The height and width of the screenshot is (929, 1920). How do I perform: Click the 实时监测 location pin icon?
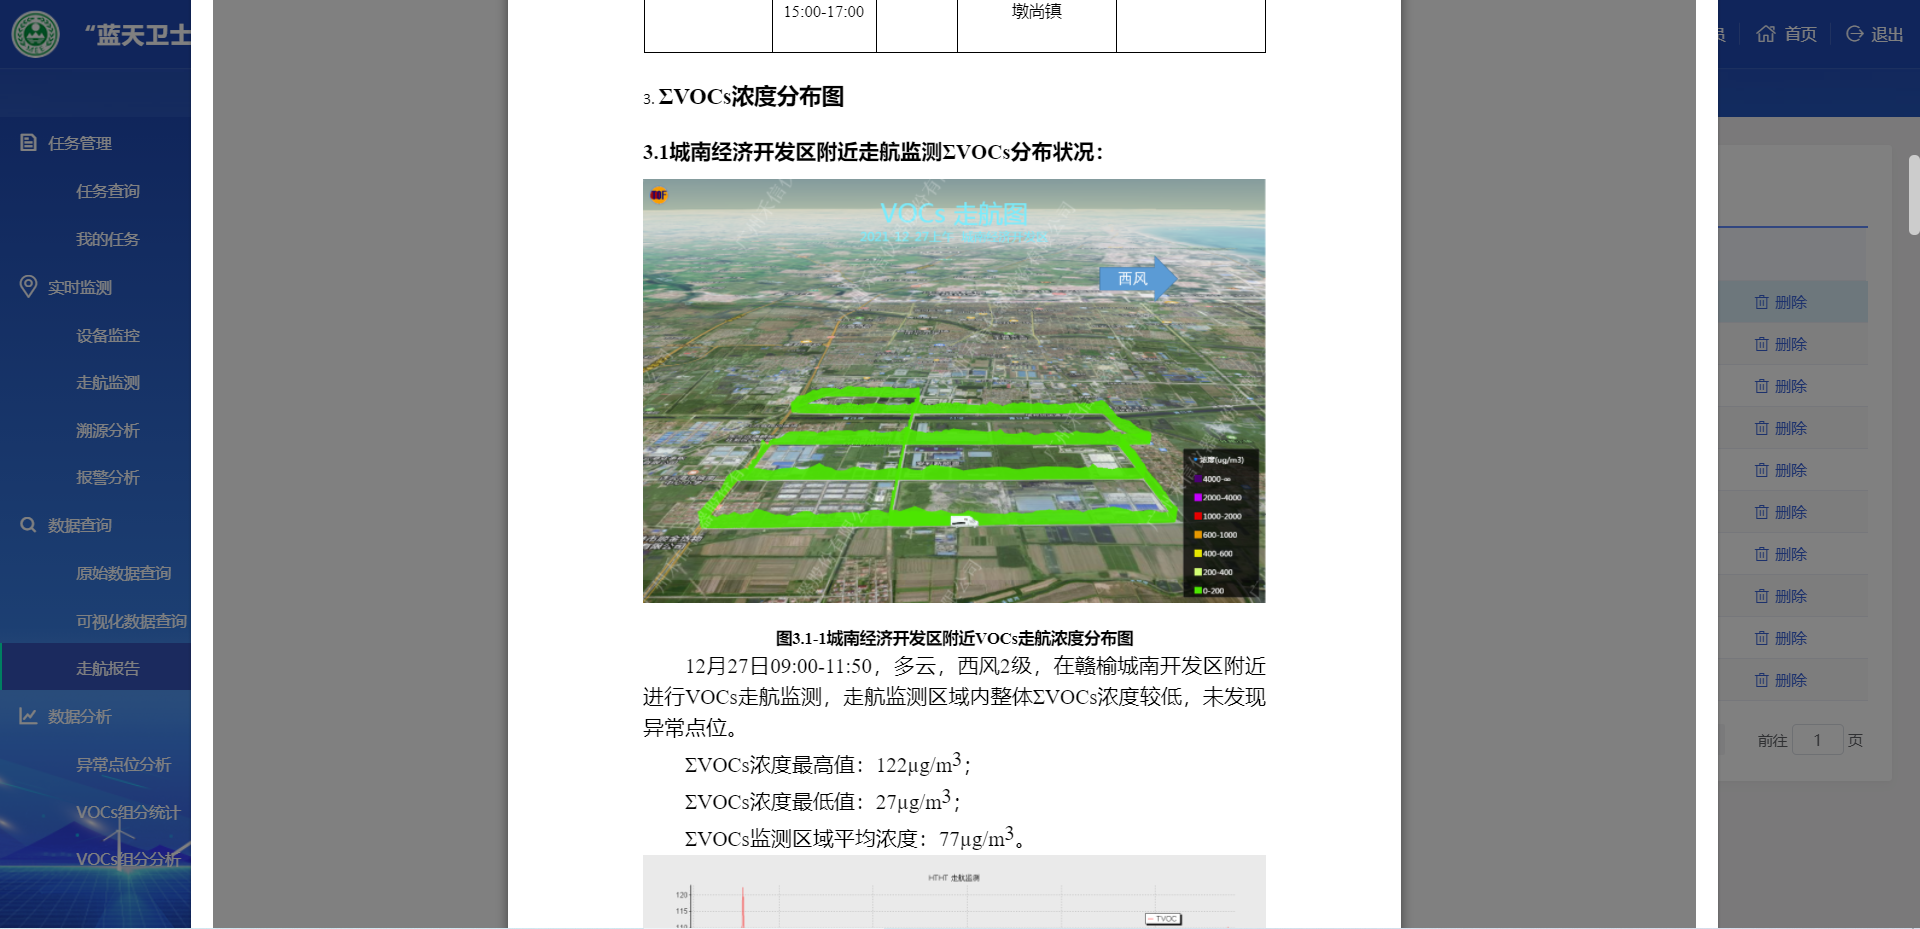click(28, 287)
